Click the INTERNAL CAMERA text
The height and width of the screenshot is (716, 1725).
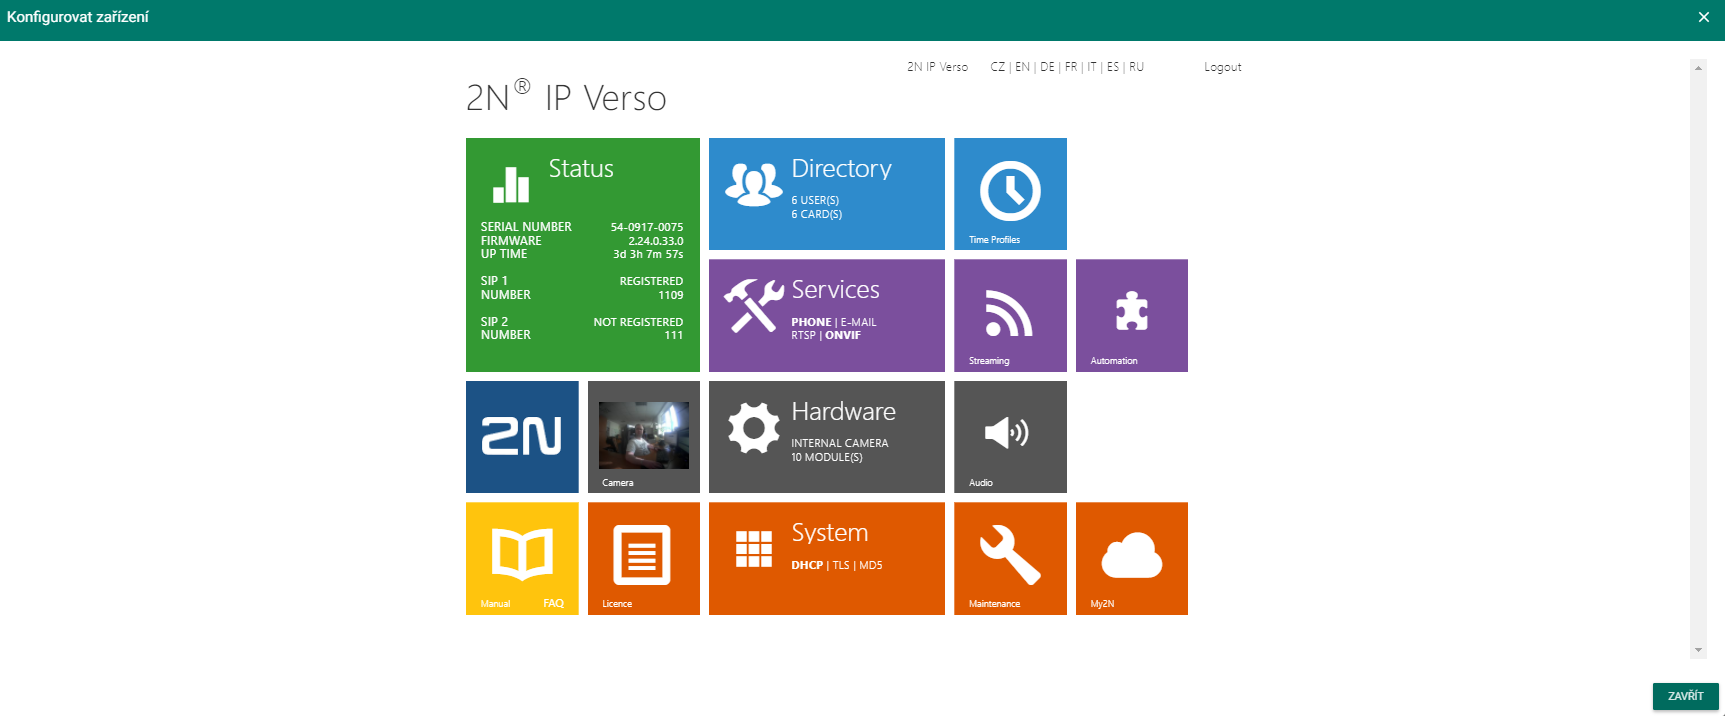click(x=839, y=443)
